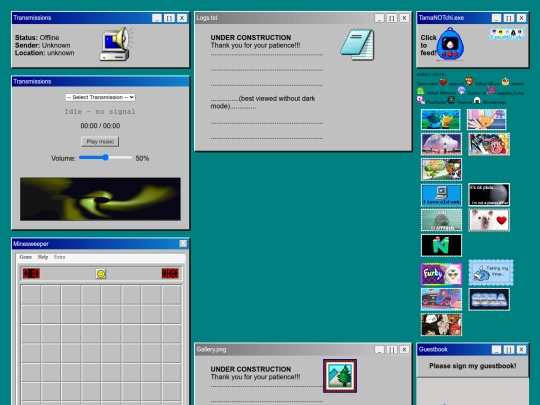Image resolution: width=540 pixels, height=405 pixels.
Task: Click the yellow swirl visualizer in Transmissions
Action: pyautogui.click(x=100, y=199)
